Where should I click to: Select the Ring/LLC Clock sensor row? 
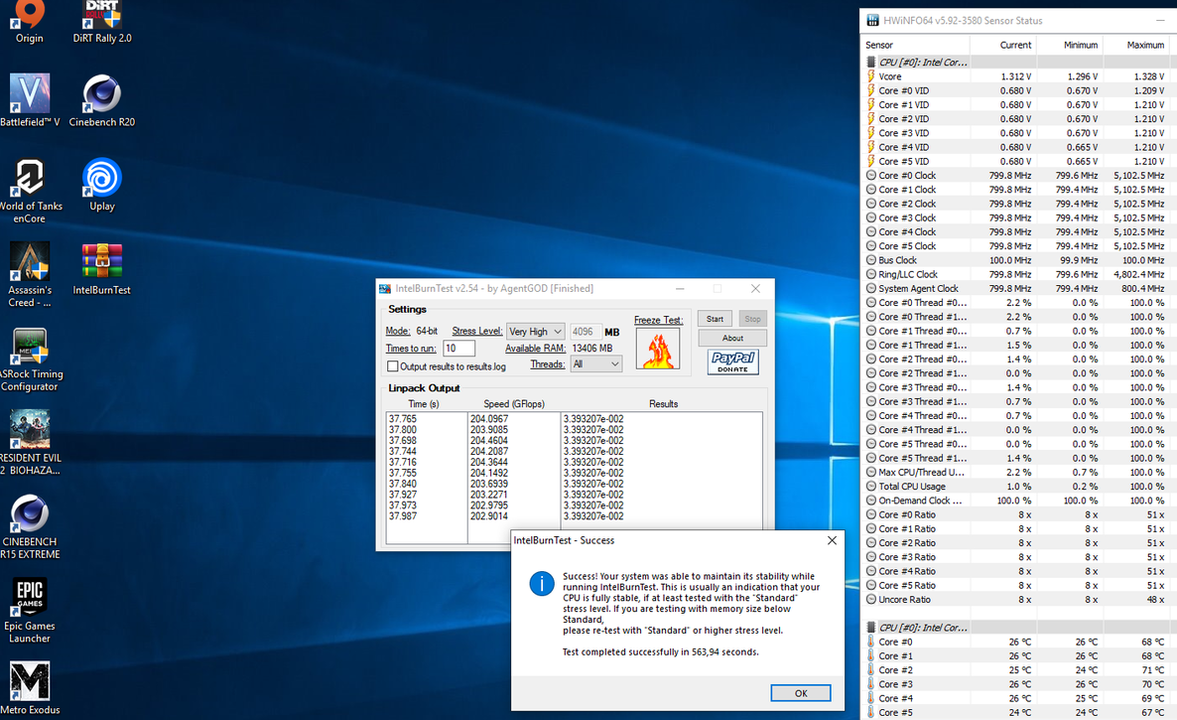tap(1019, 275)
